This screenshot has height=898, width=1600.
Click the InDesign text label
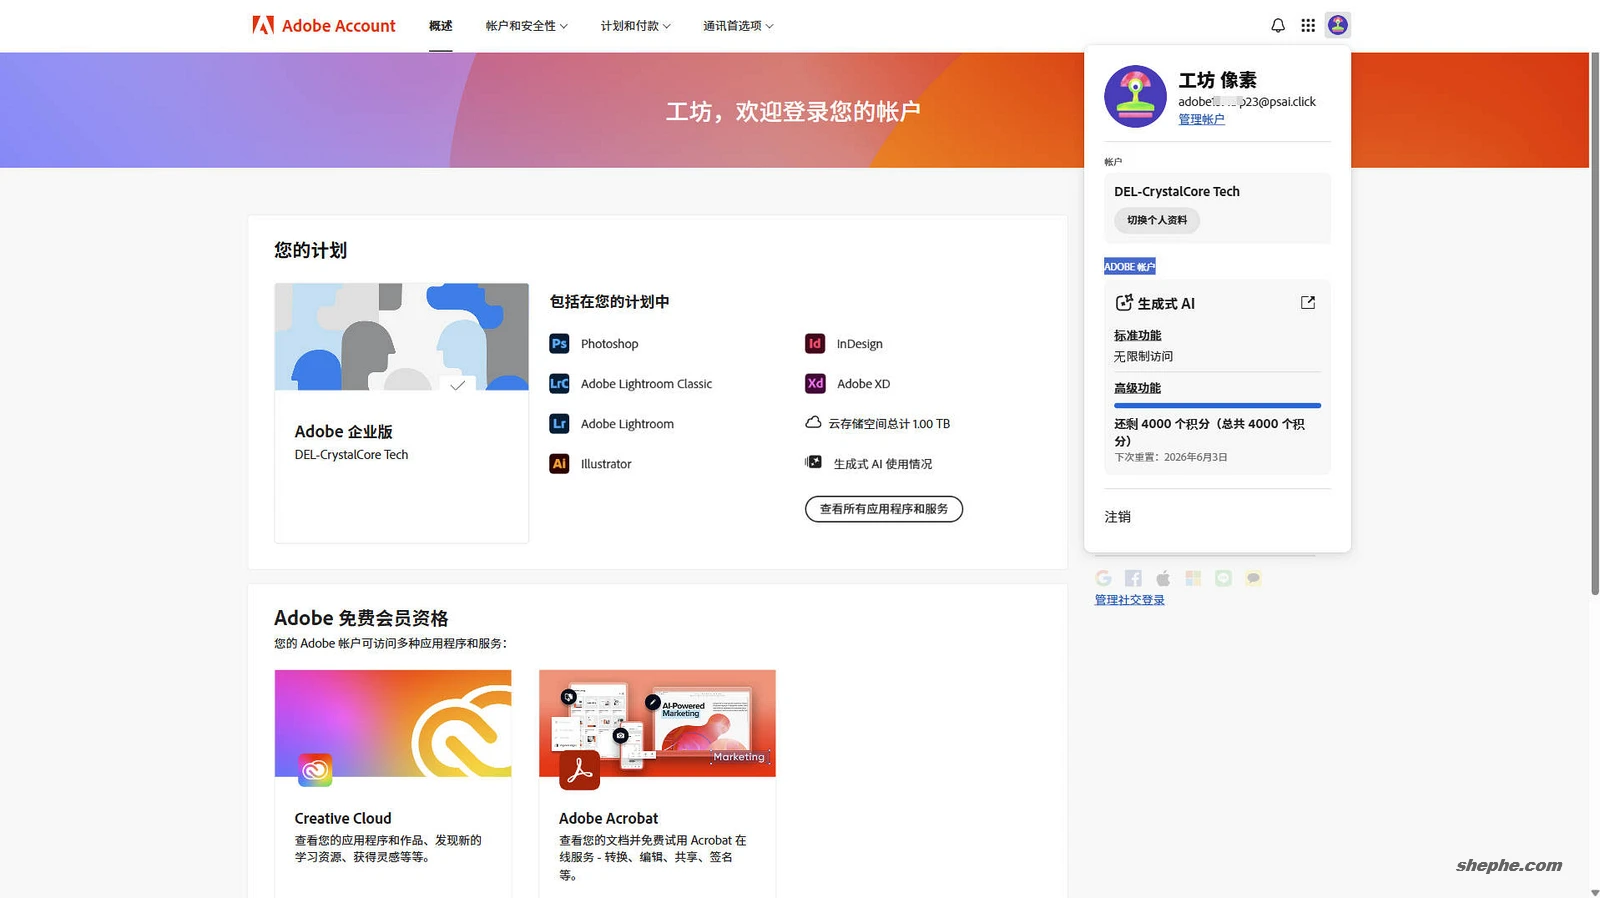(x=859, y=344)
